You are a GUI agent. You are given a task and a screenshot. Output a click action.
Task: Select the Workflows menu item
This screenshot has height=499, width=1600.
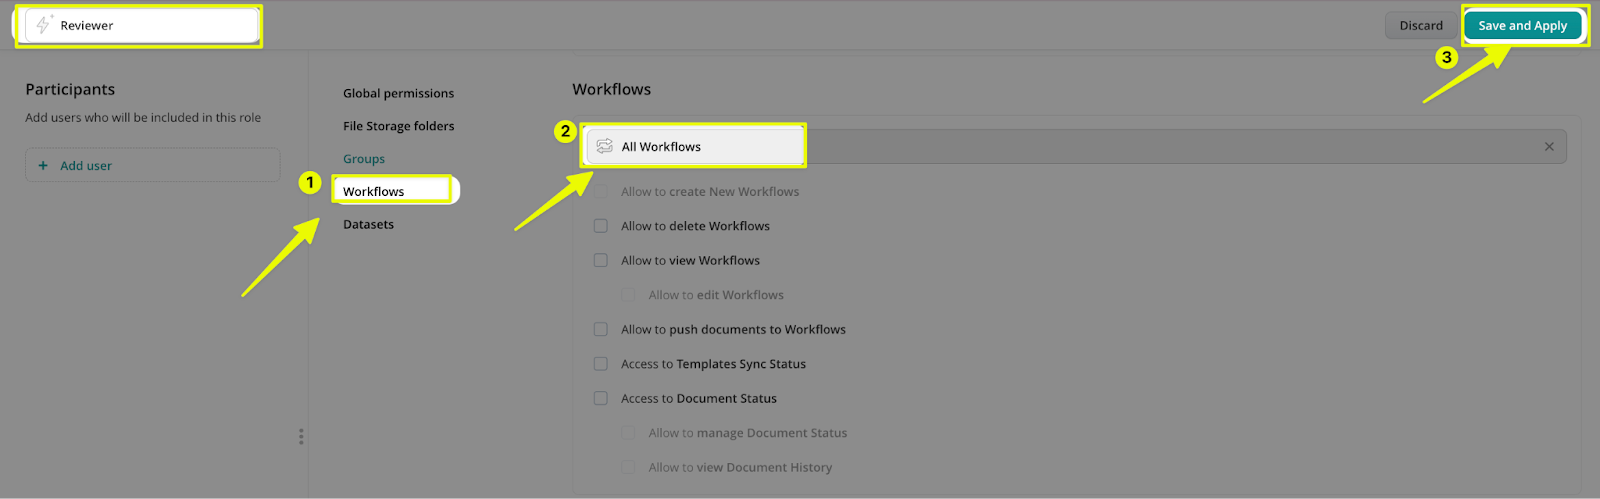coord(374,191)
